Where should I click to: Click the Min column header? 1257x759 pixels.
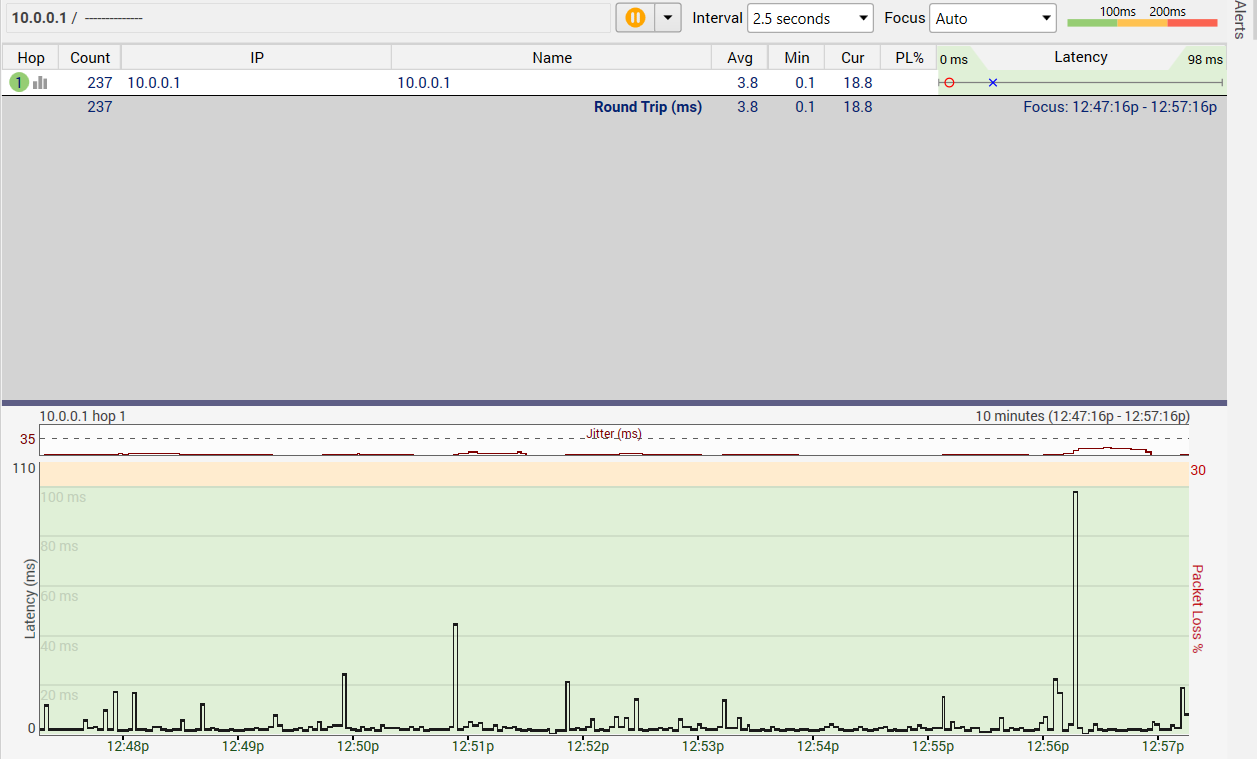click(x=797, y=58)
